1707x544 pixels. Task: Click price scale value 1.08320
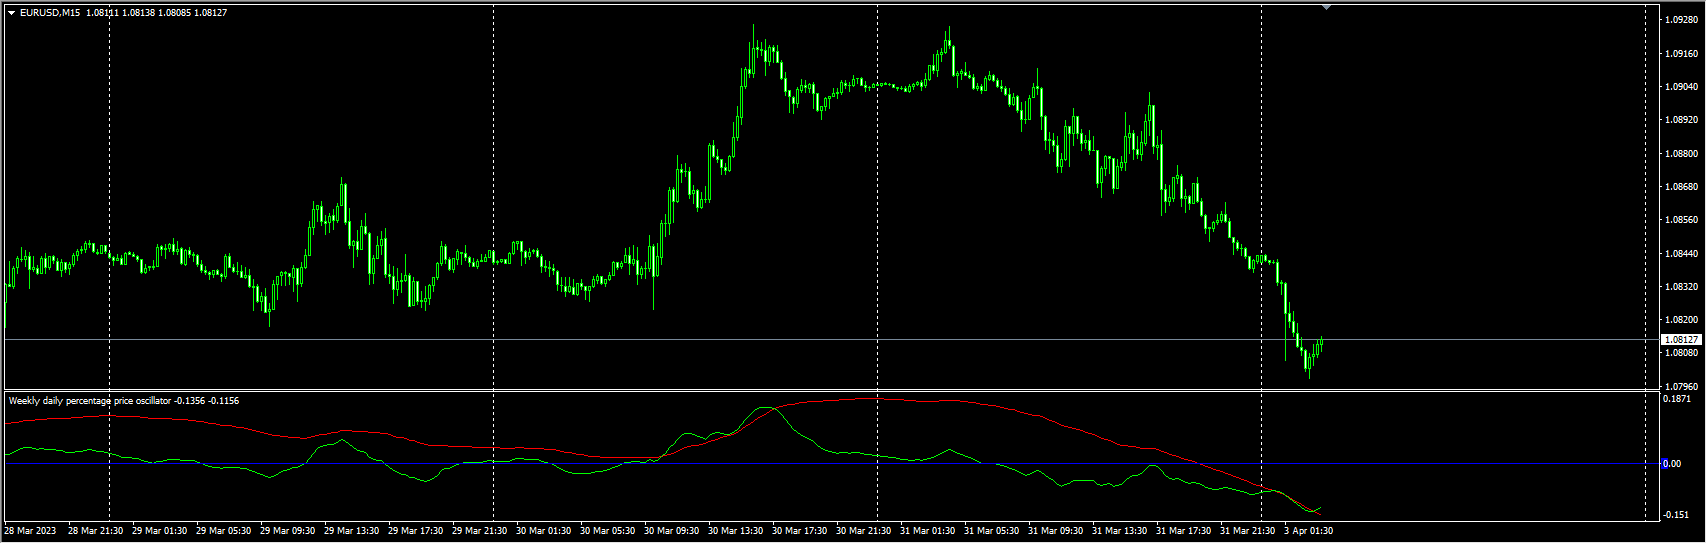(x=1680, y=287)
